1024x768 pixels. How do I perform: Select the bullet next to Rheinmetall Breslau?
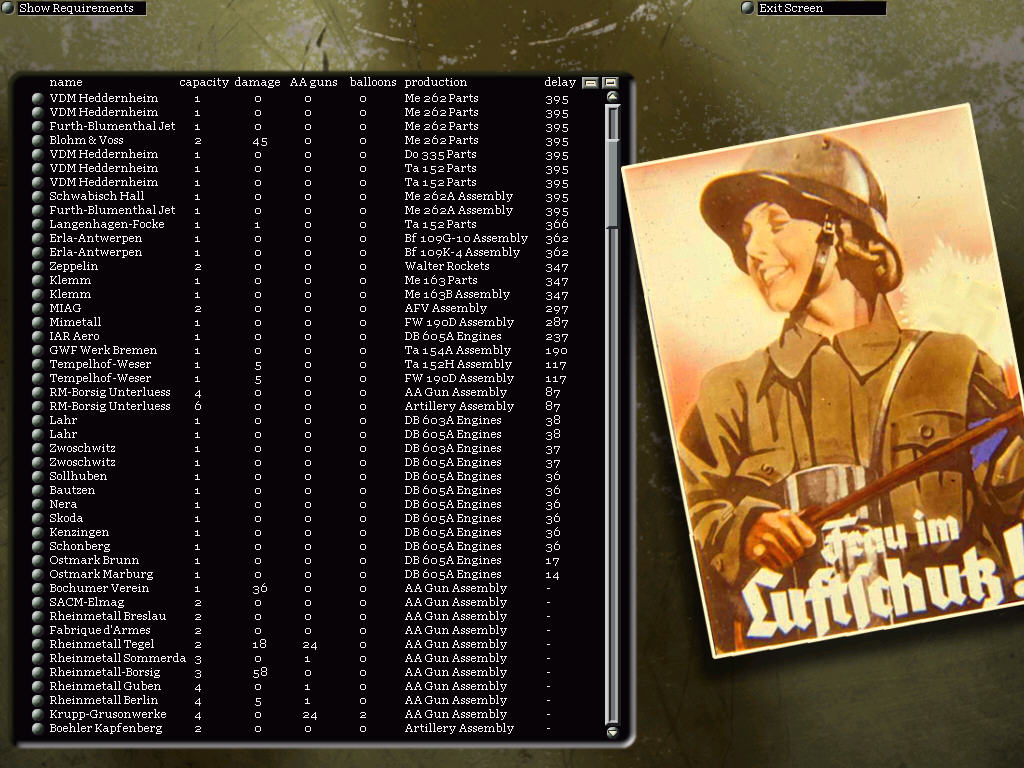click(38, 616)
